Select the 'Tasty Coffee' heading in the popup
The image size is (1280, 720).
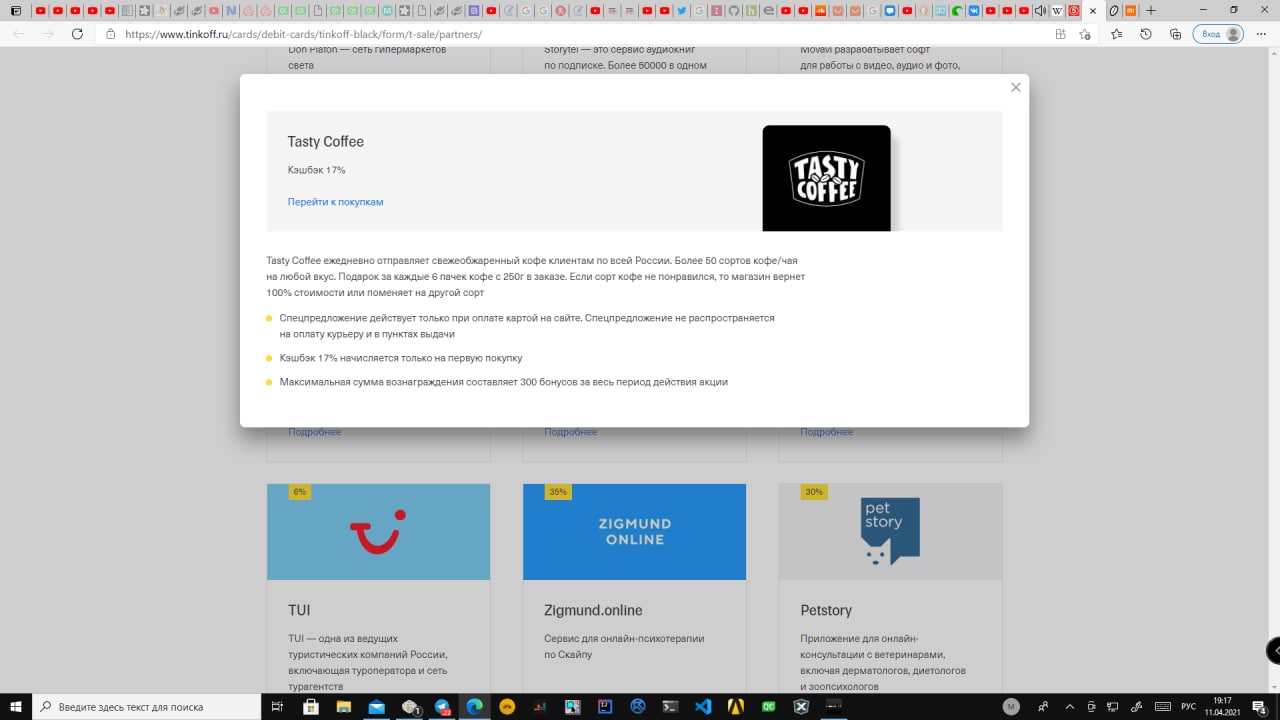[x=326, y=142]
